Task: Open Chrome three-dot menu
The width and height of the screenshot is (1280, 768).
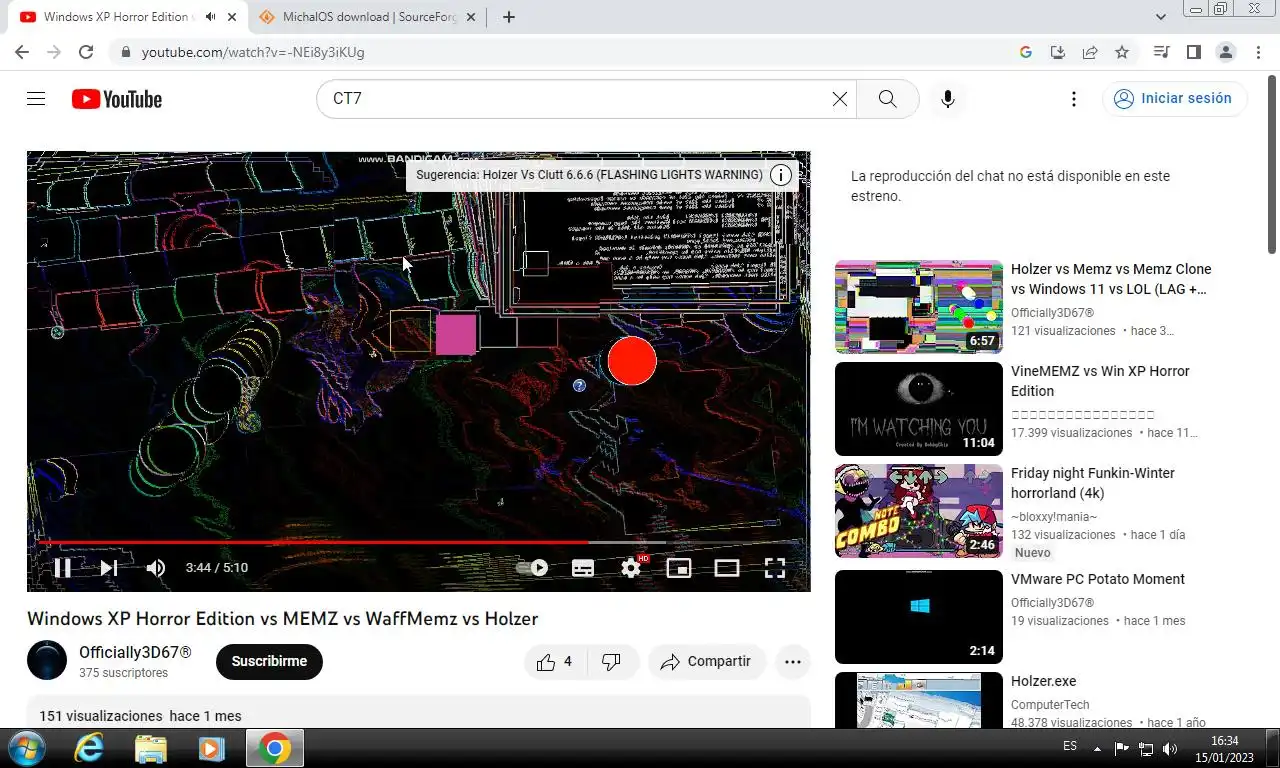Action: [x=1257, y=52]
